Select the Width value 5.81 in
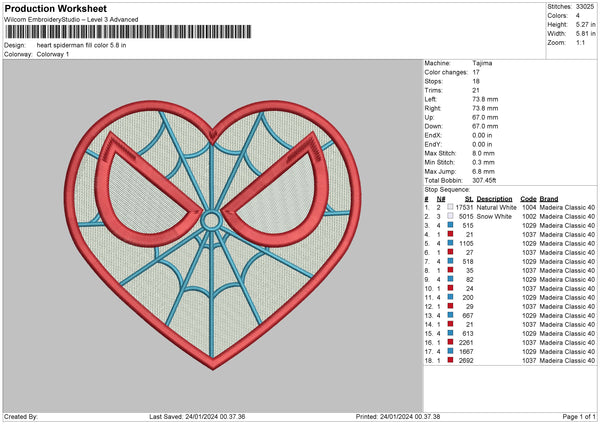 pyautogui.click(x=586, y=34)
